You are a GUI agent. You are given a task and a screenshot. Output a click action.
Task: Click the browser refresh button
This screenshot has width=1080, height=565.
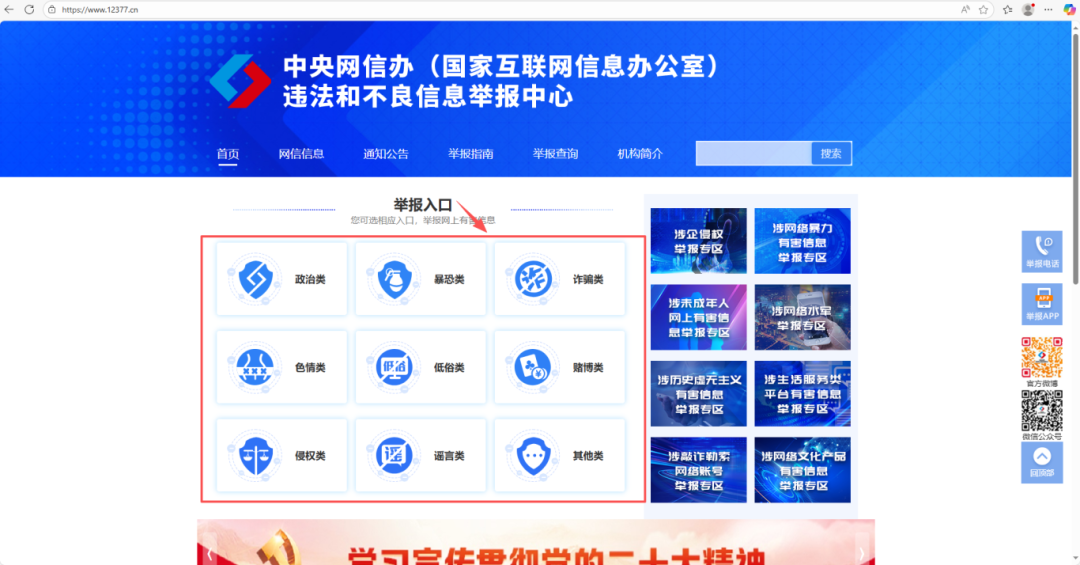coord(29,9)
